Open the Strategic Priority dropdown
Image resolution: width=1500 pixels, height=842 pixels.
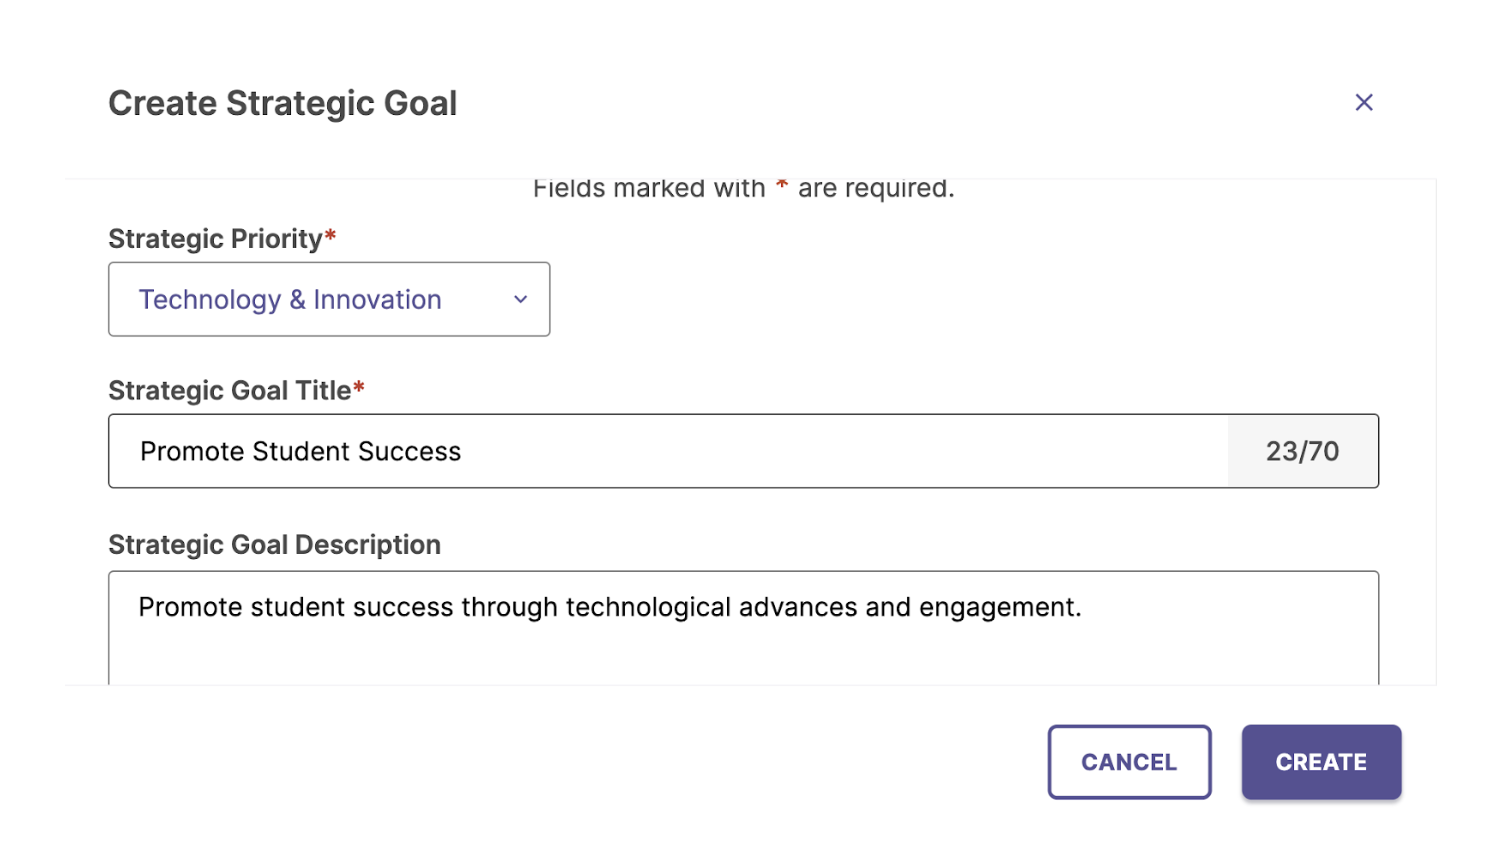click(x=329, y=299)
